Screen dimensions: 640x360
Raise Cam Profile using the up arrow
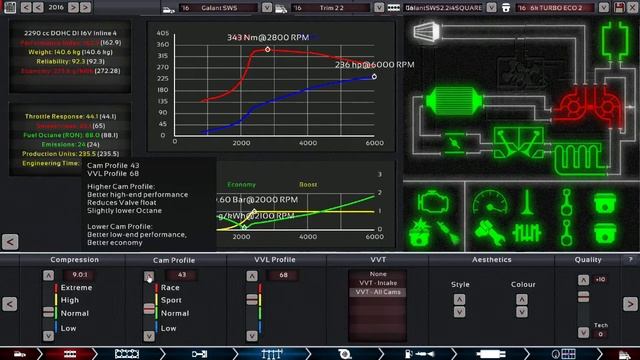(149, 276)
